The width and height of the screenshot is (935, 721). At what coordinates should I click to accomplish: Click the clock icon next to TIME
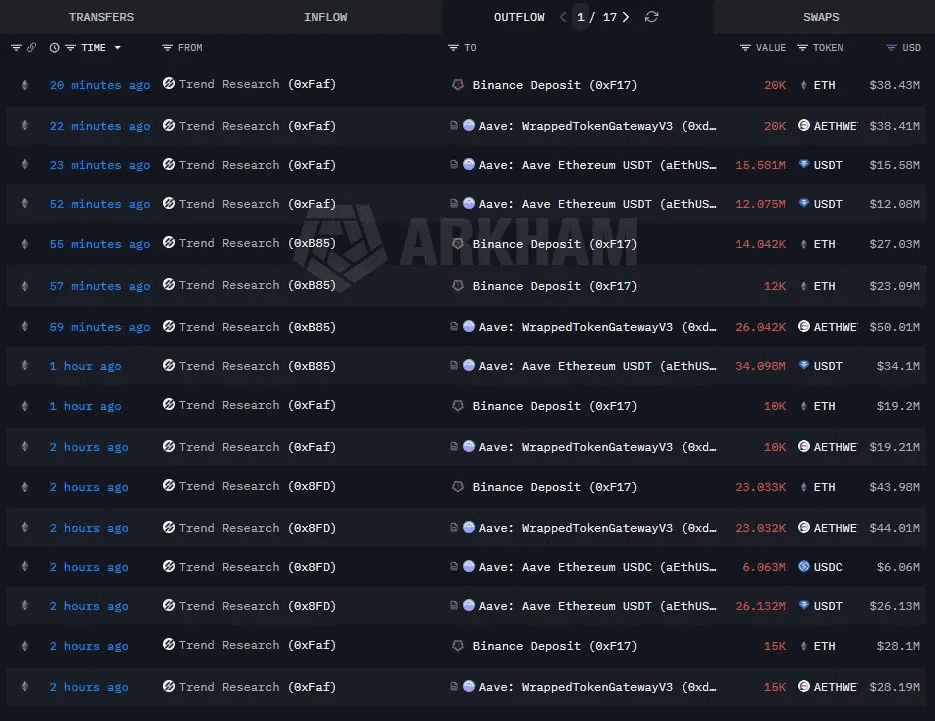(x=55, y=48)
